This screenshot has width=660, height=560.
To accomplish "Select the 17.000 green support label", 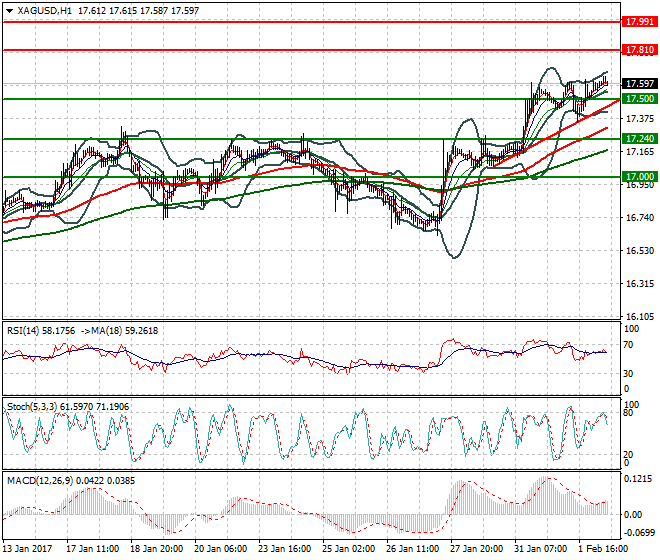I will point(639,177).
